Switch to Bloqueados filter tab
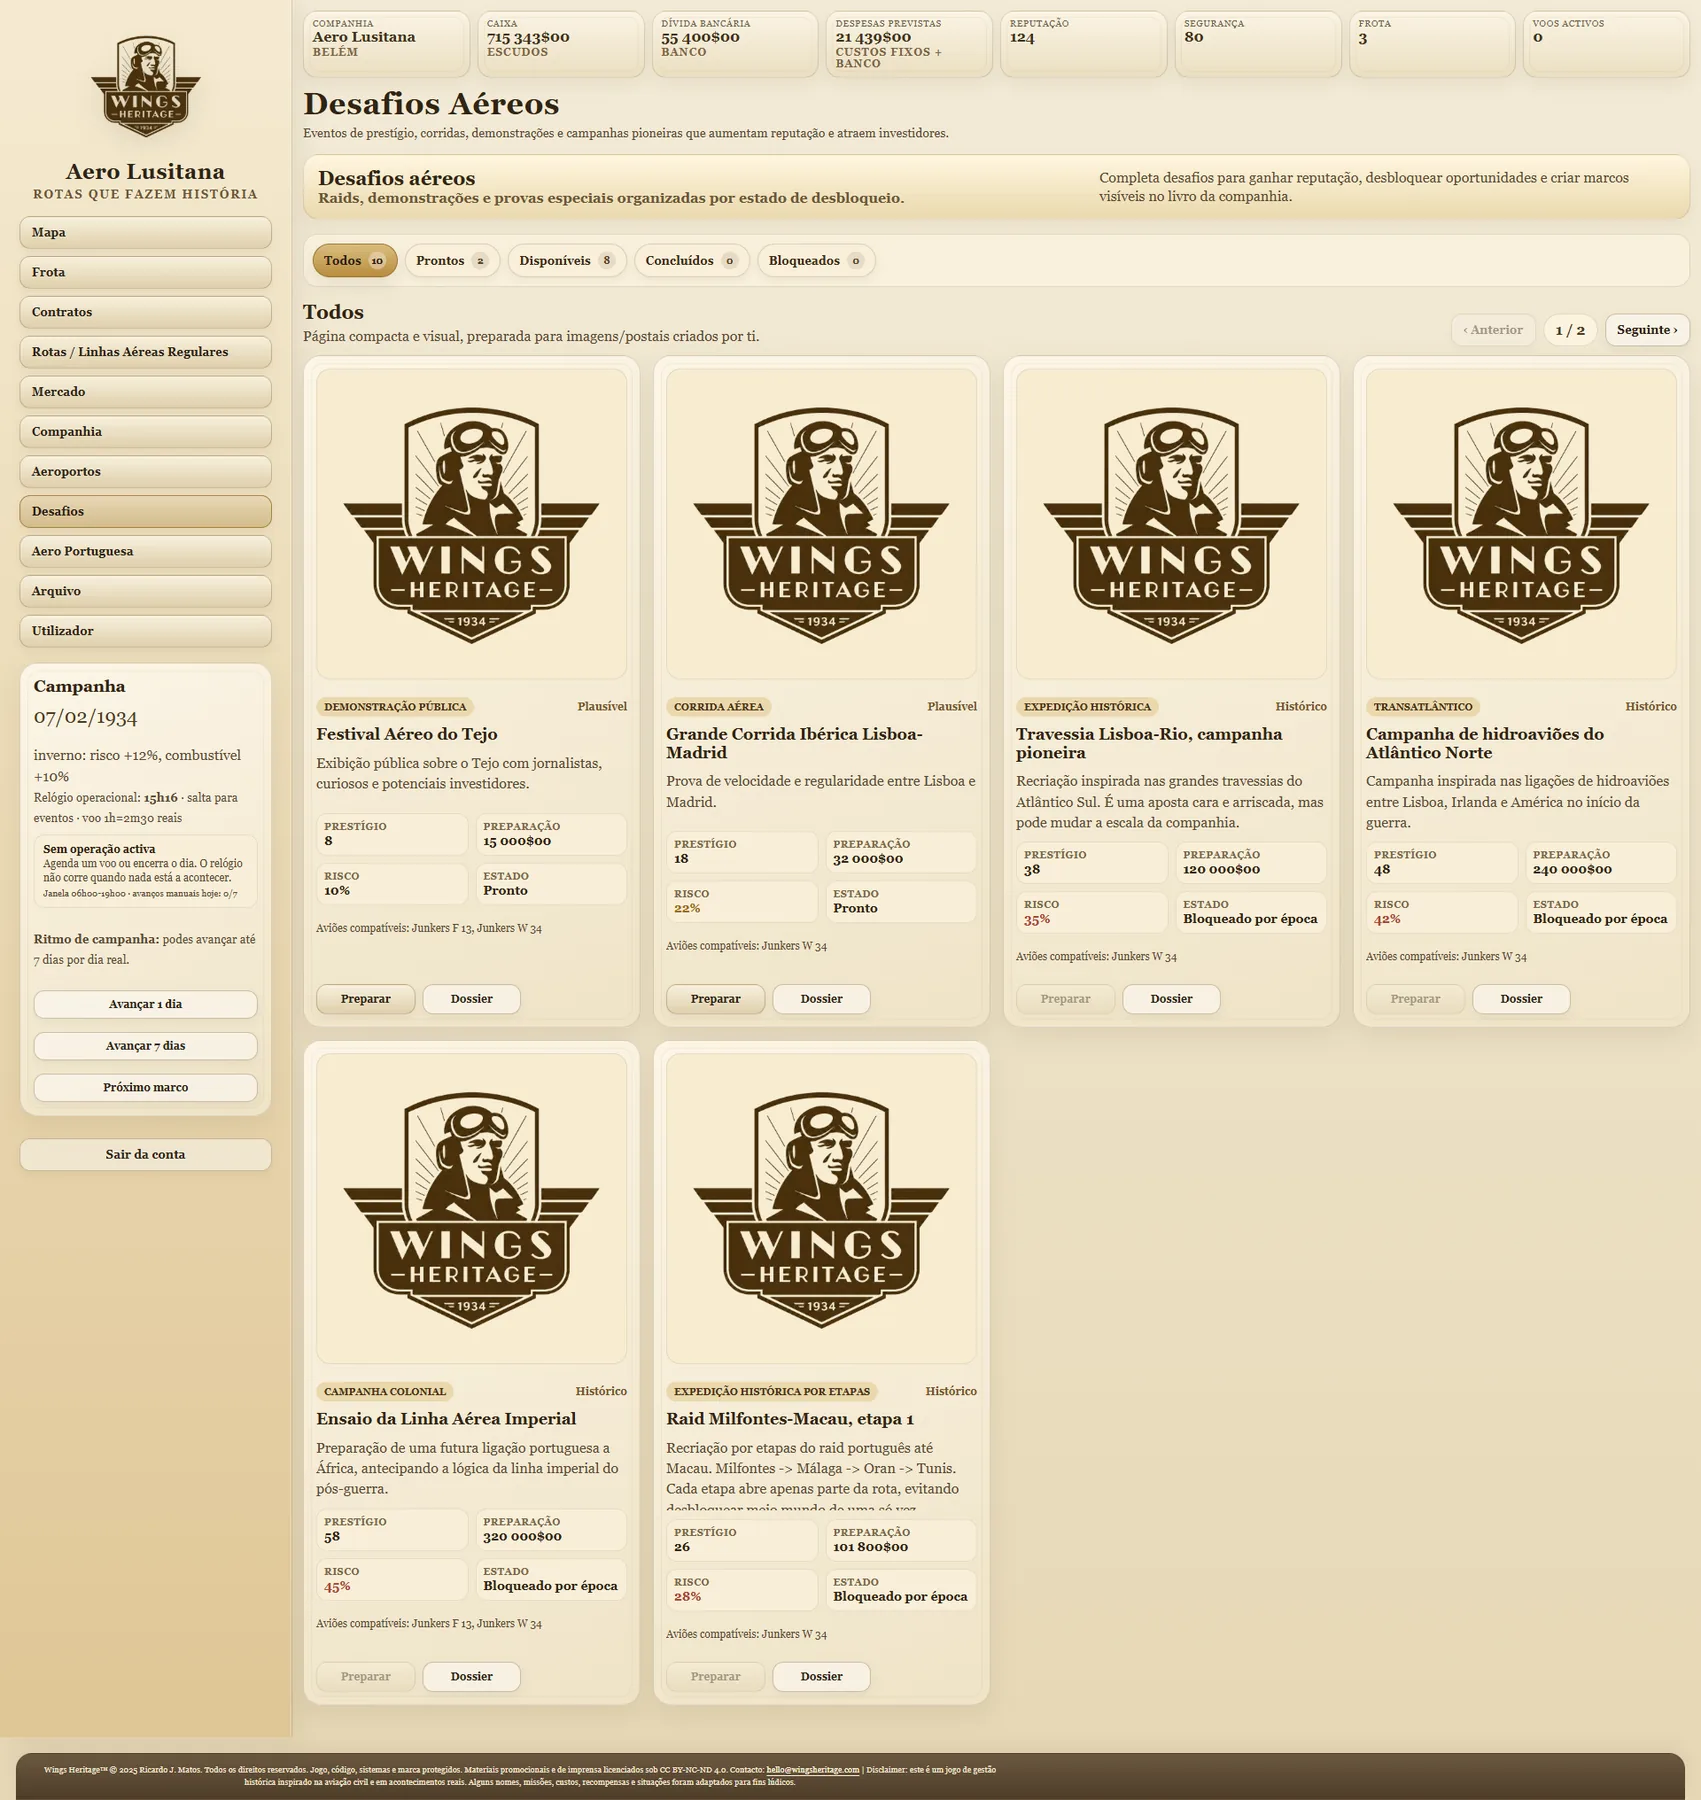Viewport: 1701px width, 1800px height. (x=816, y=261)
